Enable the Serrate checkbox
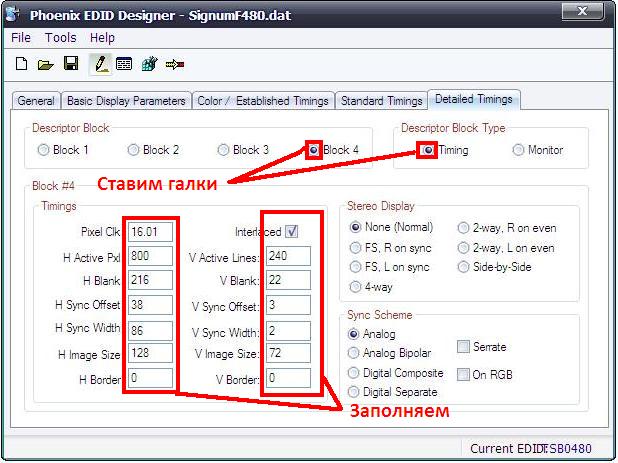This screenshot has height=463, width=618. tap(463, 347)
